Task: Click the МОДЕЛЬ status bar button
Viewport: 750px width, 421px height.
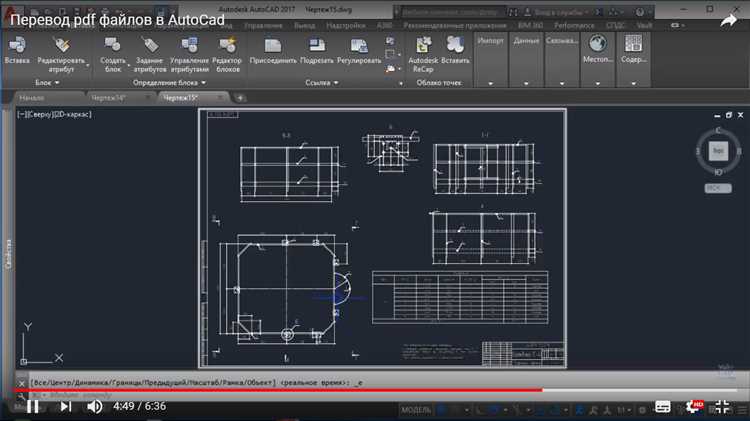Action: (x=416, y=410)
